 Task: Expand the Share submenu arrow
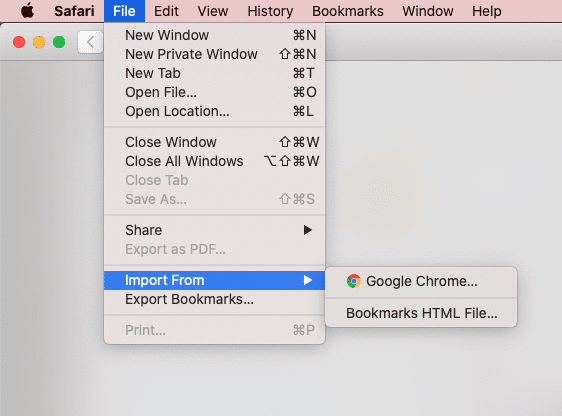308,230
